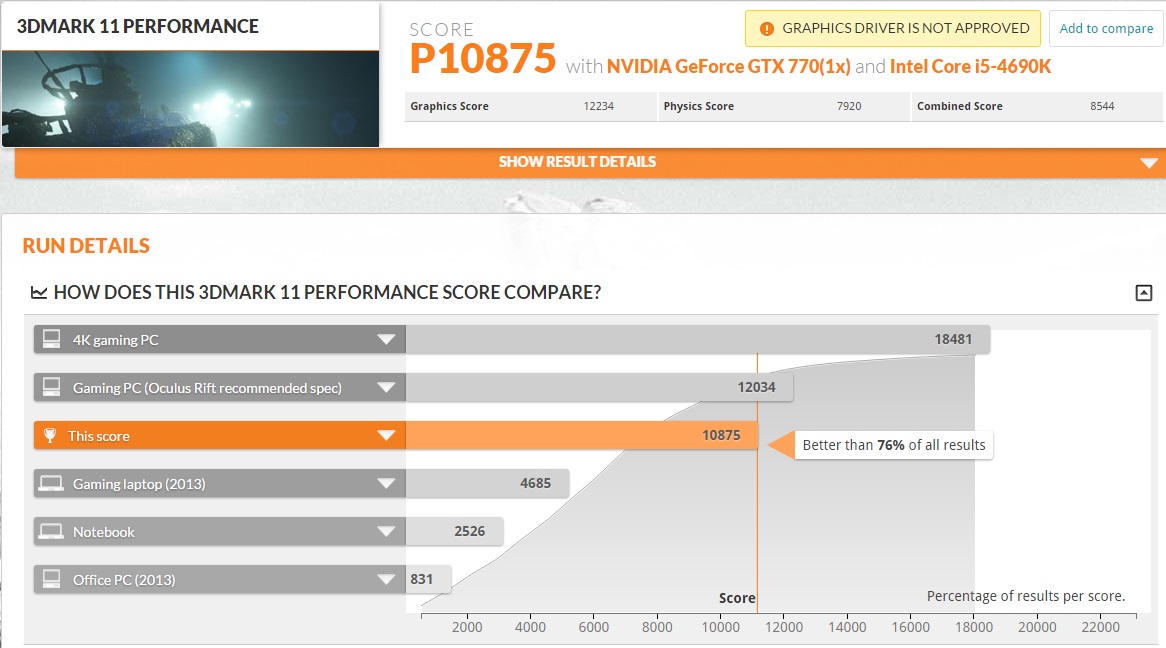Click desktop icon on Gaming PC Oculus row
The height and width of the screenshot is (648, 1166).
click(x=51, y=387)
